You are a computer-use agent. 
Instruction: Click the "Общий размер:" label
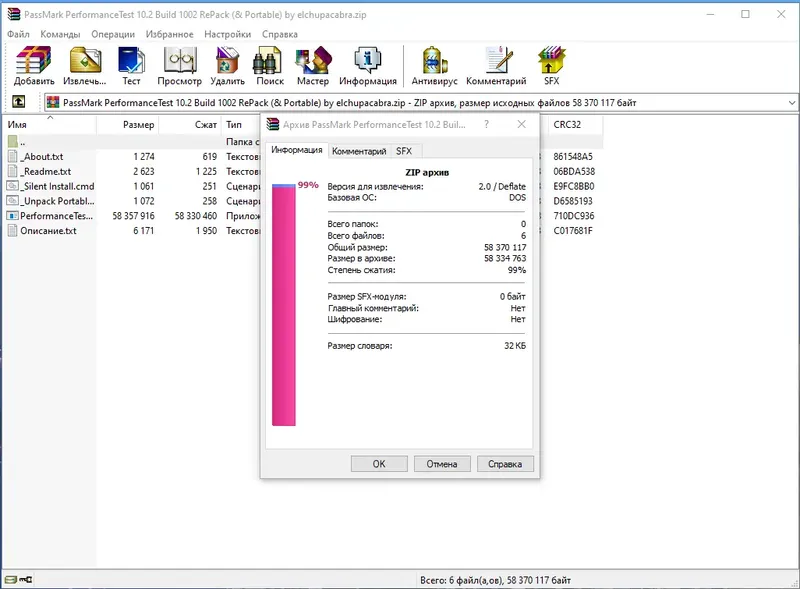[358, 248]
